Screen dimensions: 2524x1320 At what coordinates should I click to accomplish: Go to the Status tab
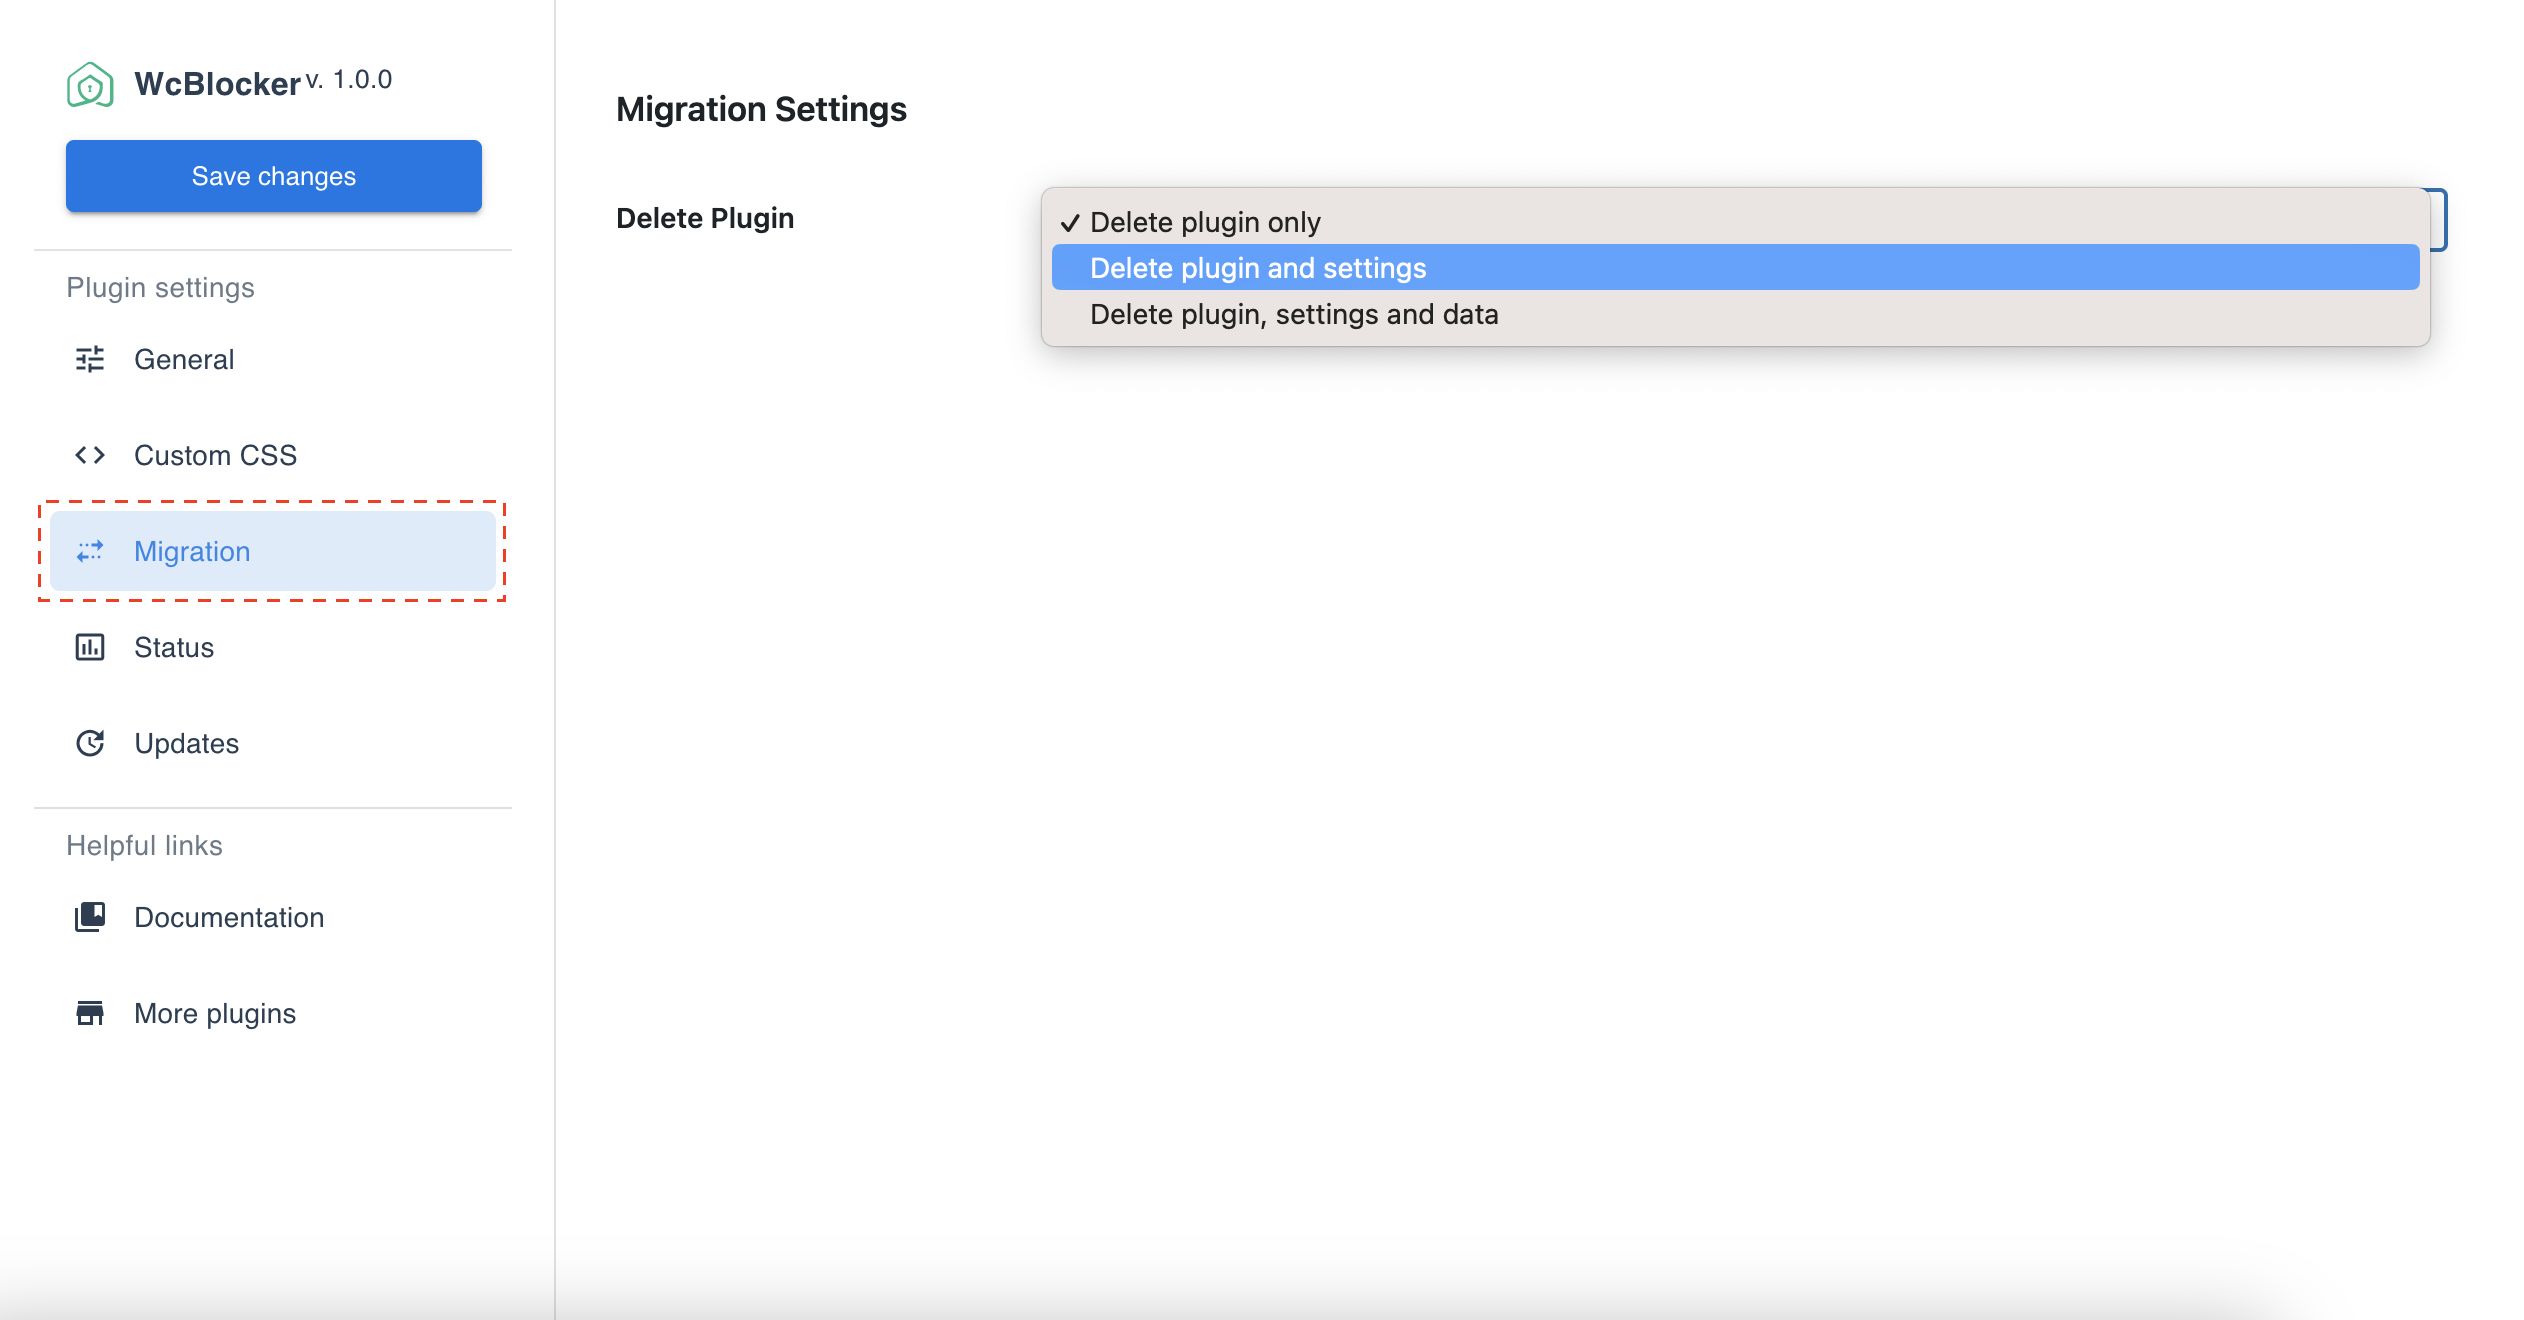coord(174,647)
